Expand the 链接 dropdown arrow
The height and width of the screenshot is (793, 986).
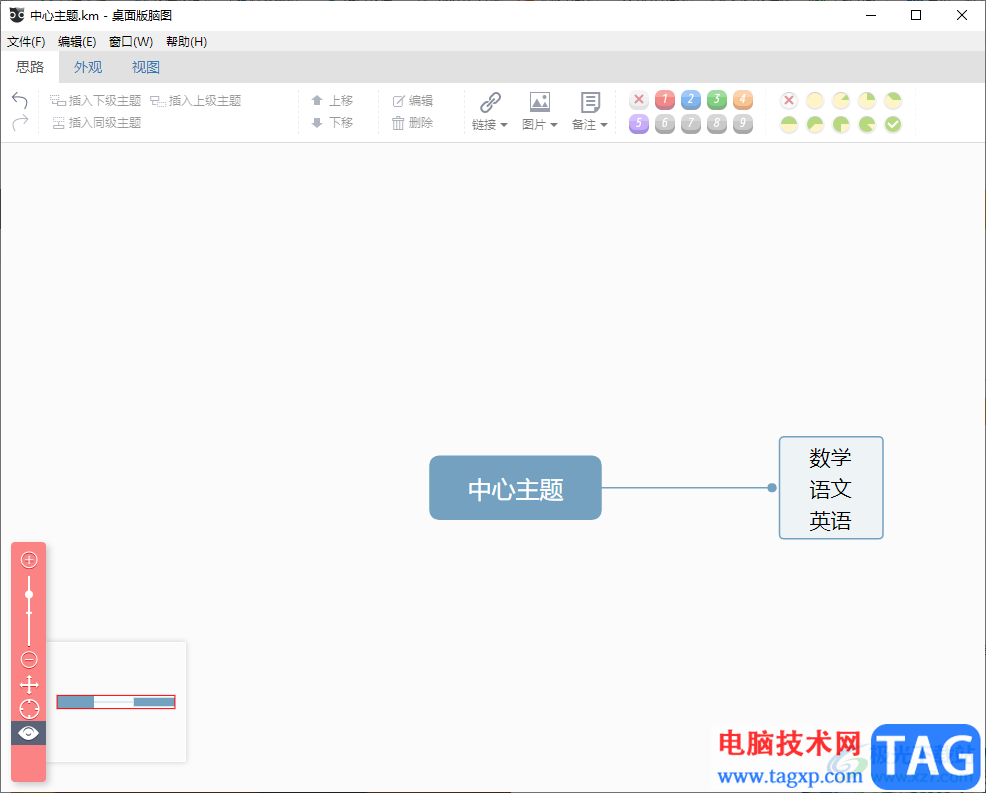[x=504, y=125]
